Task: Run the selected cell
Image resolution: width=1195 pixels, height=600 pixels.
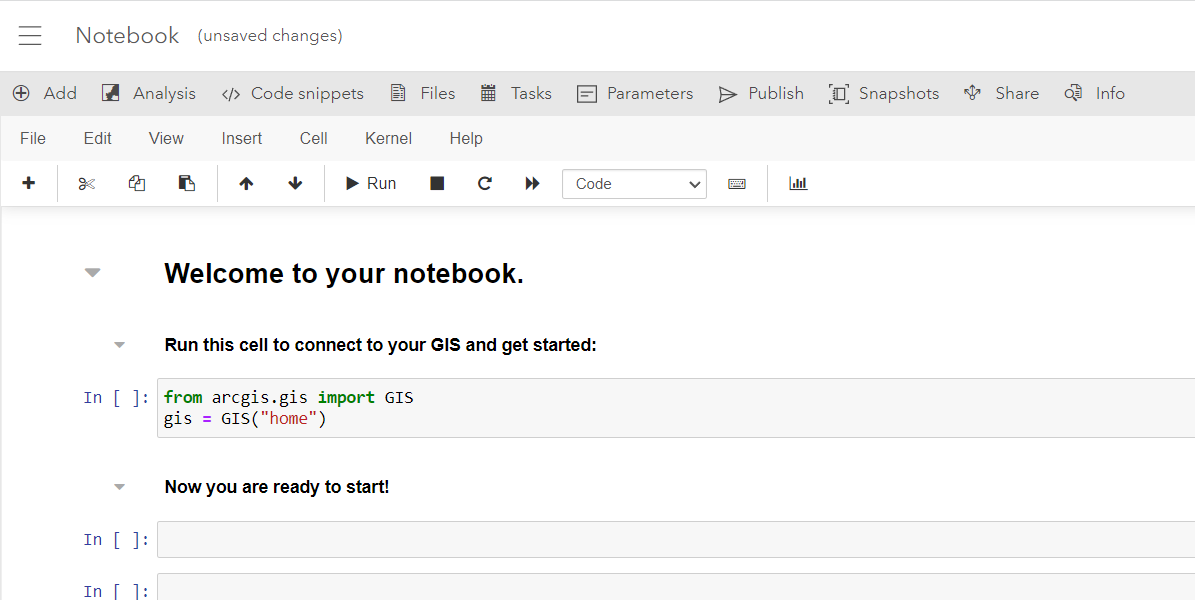Action: coord(369,183)
